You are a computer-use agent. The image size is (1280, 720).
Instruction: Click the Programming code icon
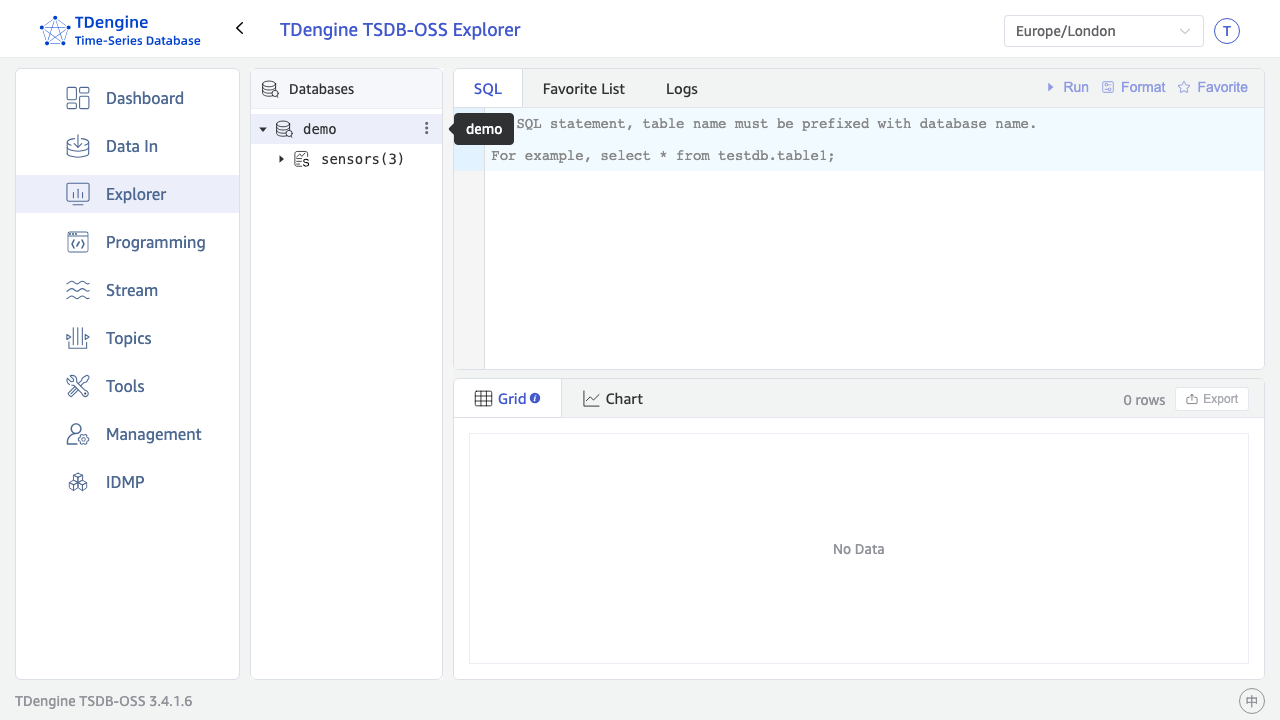click(x=78, y=242)
